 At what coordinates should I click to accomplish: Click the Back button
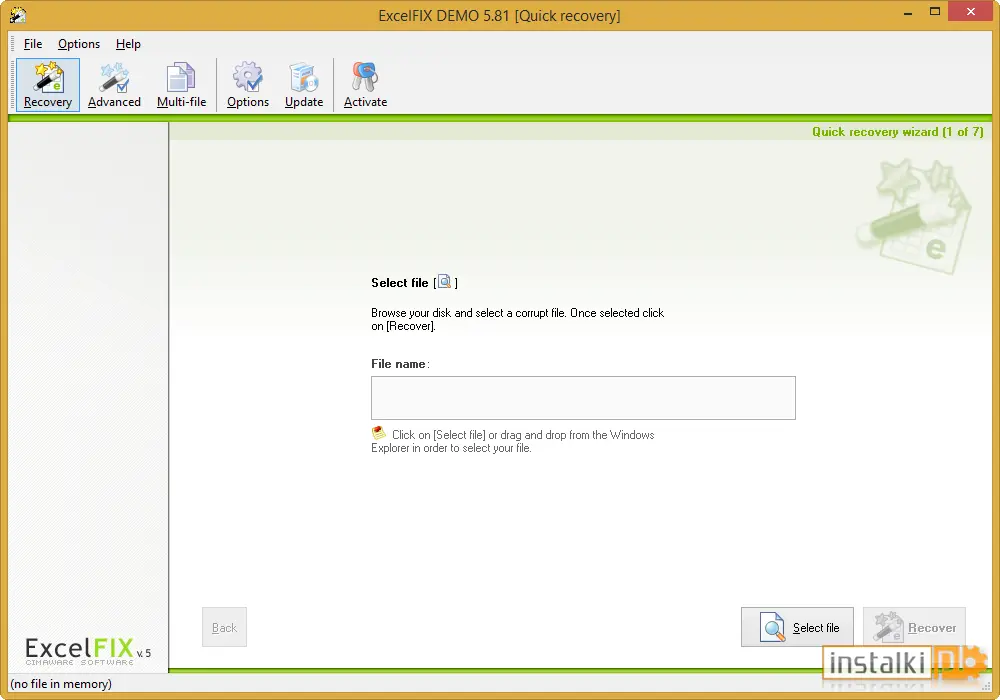[x=224, y=627]
